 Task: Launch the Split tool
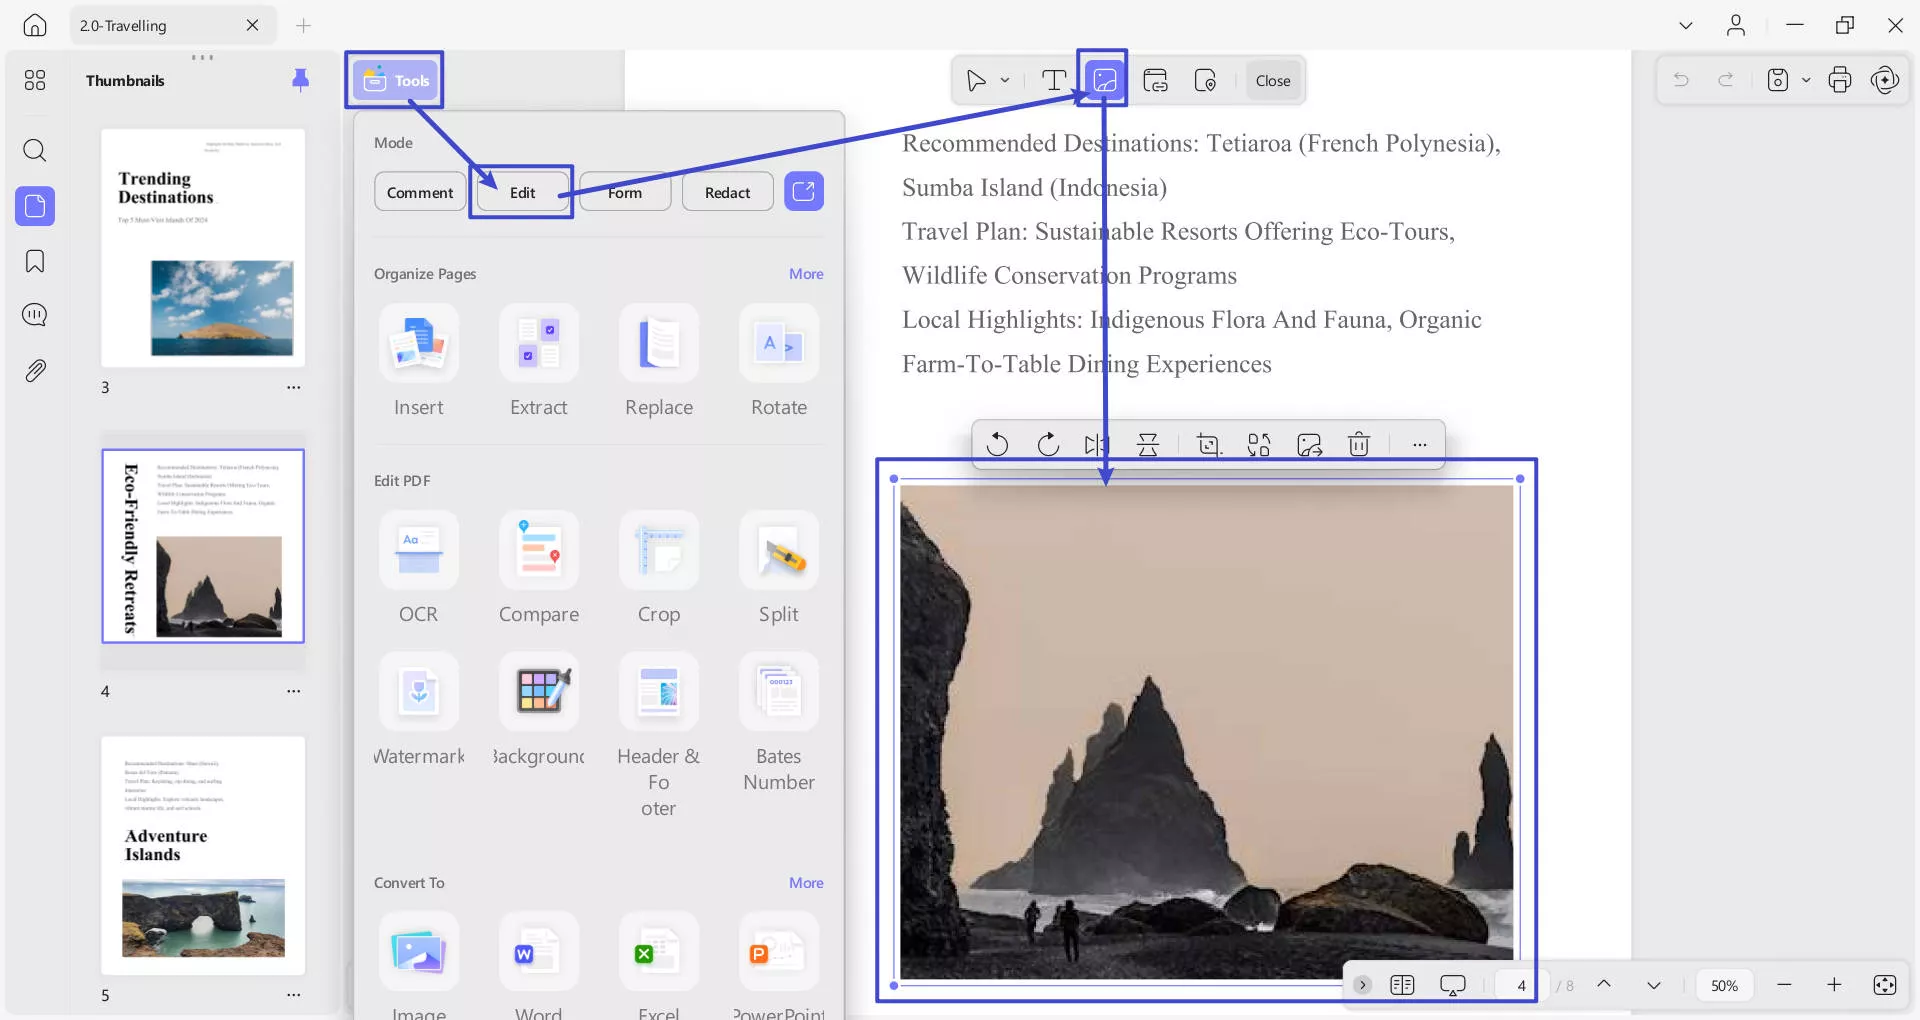pos(779,569)
